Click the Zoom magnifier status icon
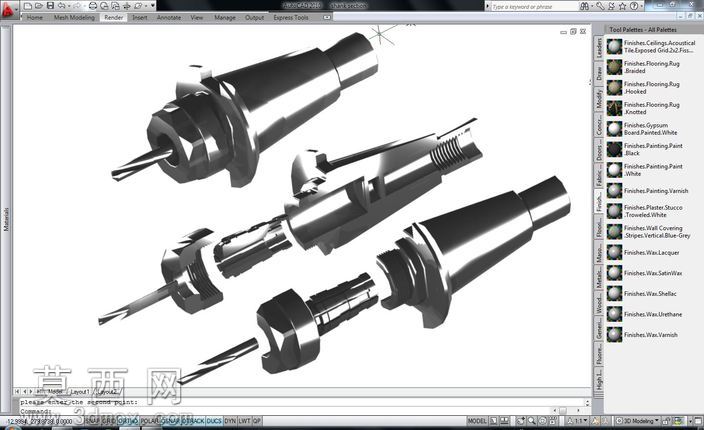 (x=532, y=421)
